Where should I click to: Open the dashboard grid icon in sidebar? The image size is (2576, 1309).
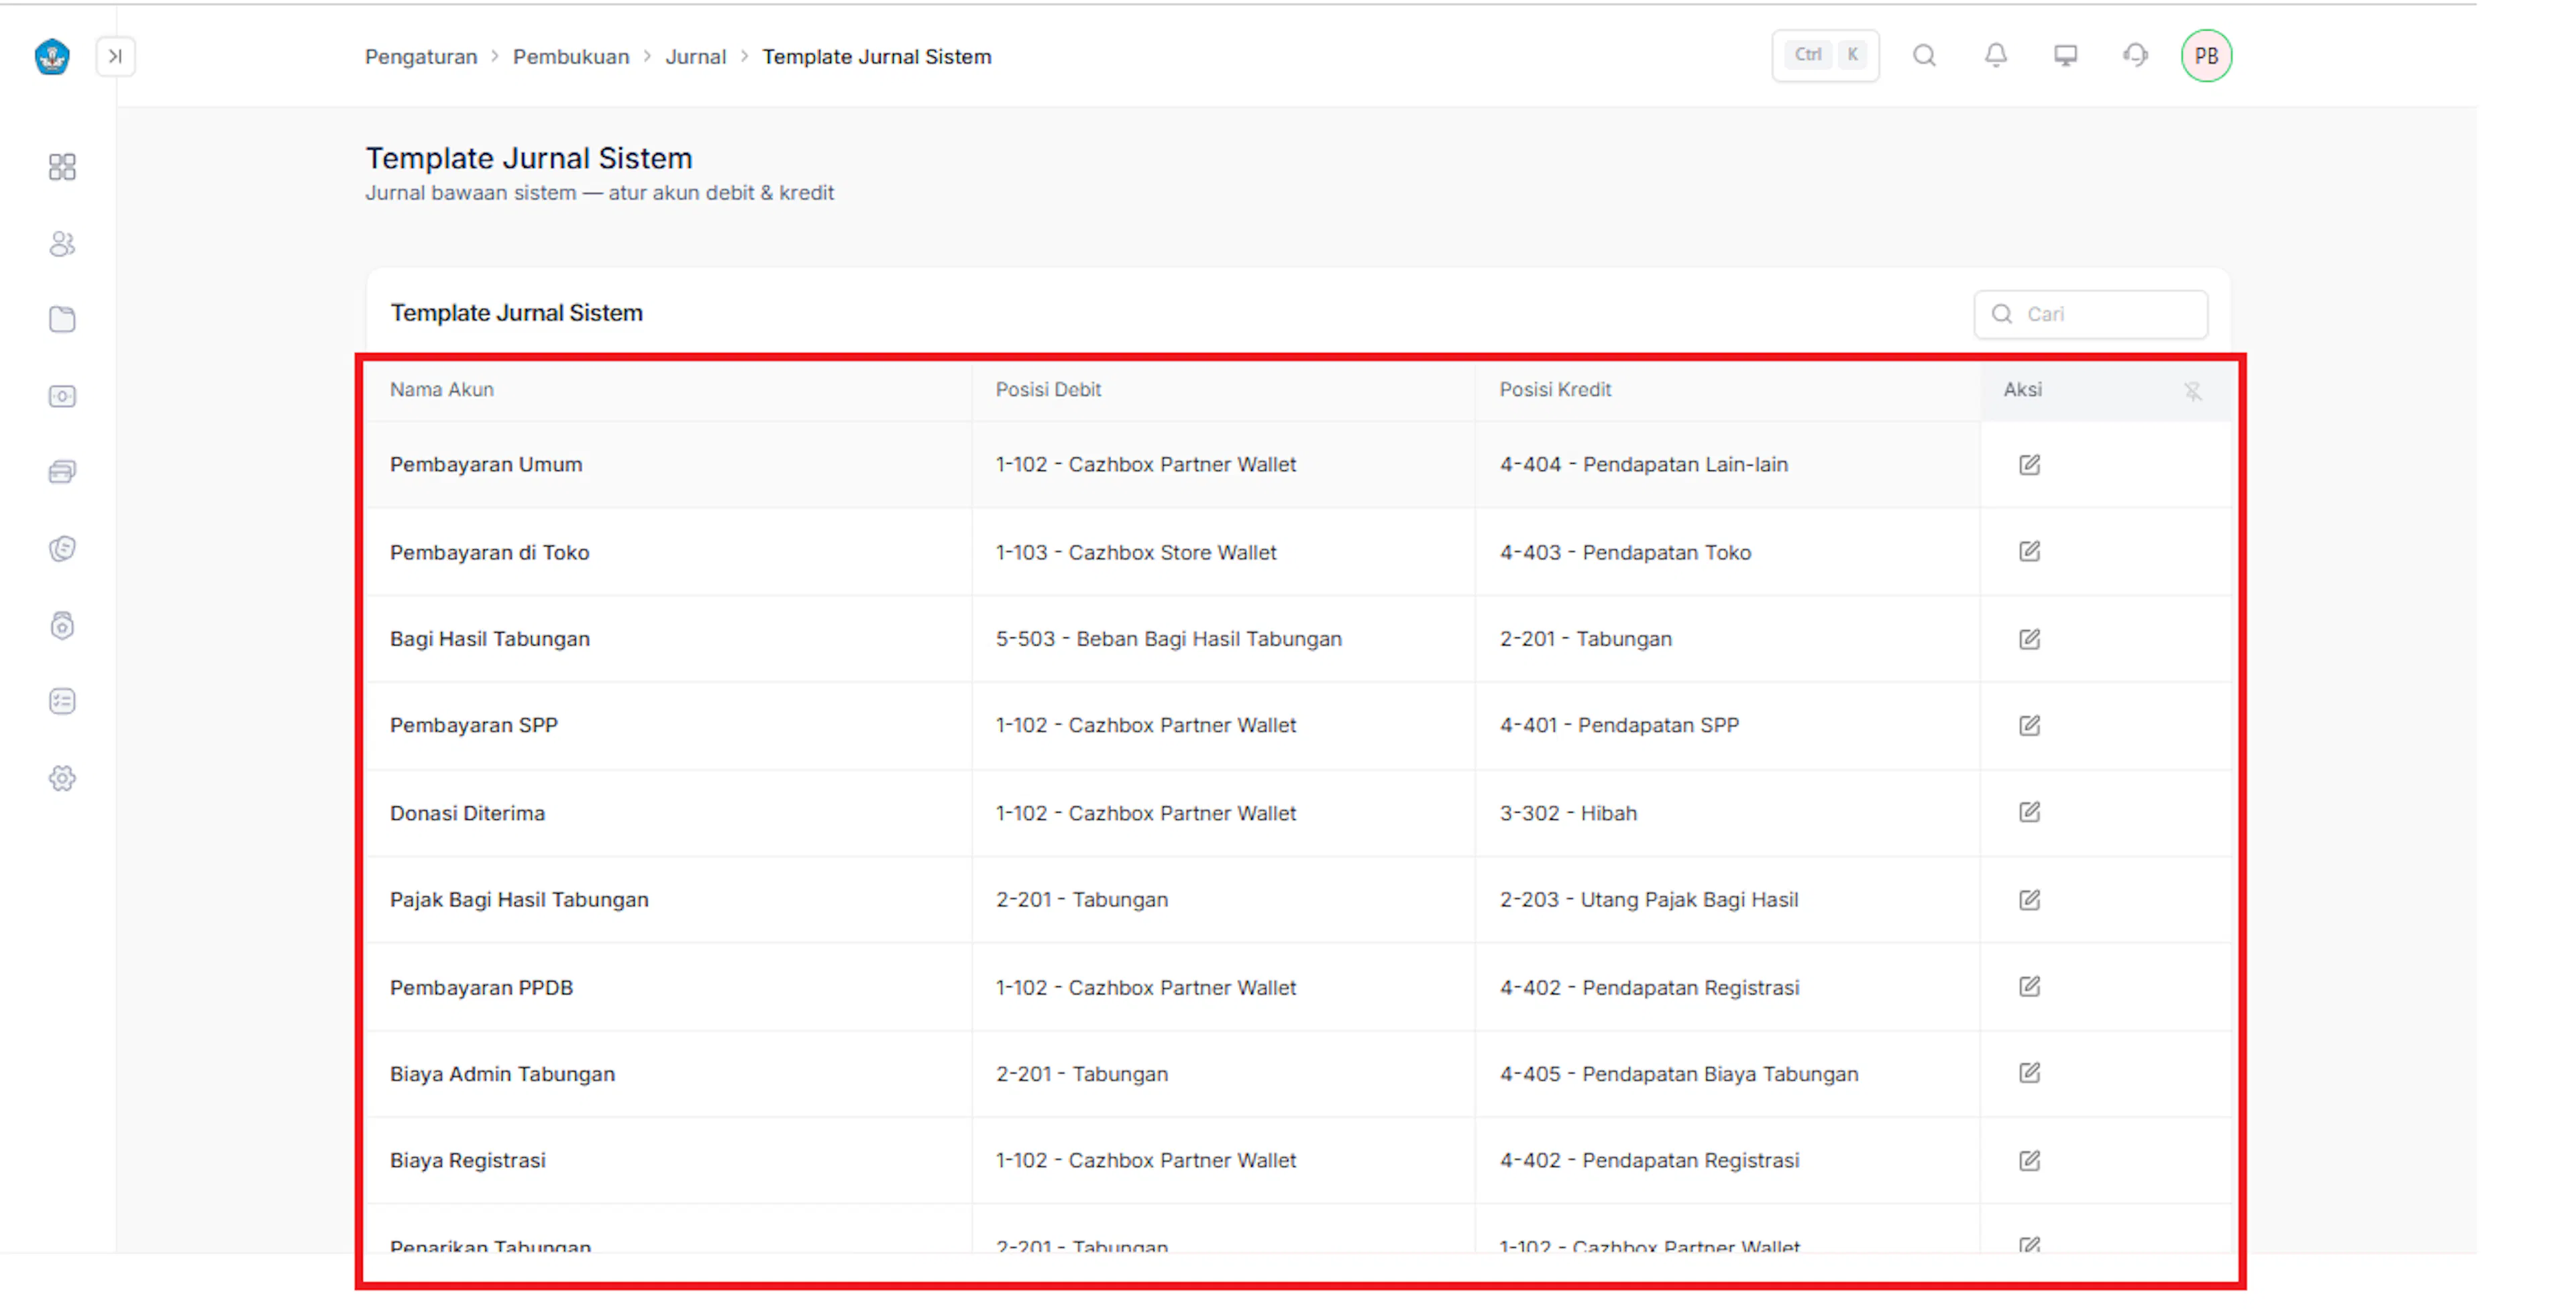tap(62, 167)
